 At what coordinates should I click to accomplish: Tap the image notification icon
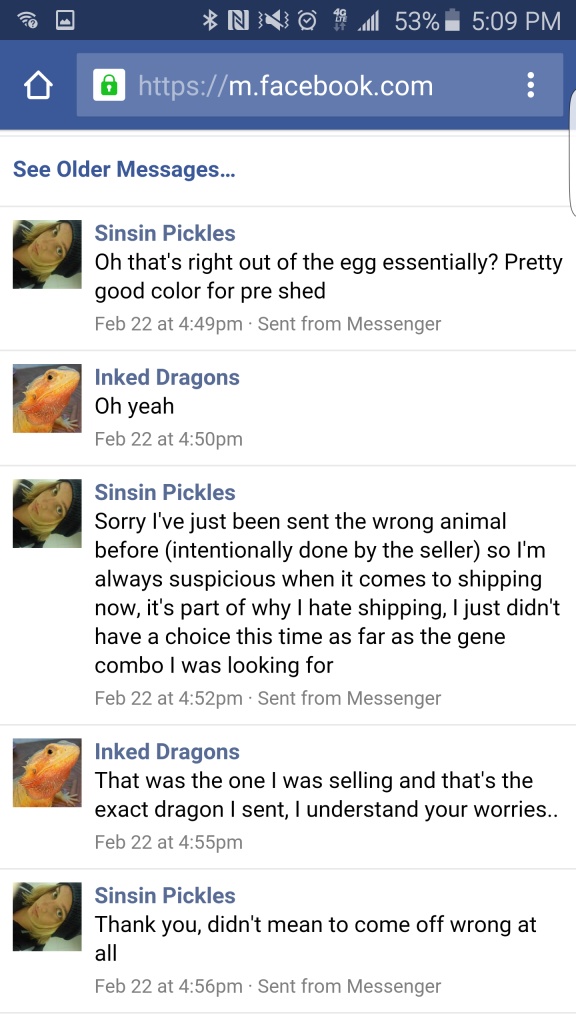click(63, 21)
